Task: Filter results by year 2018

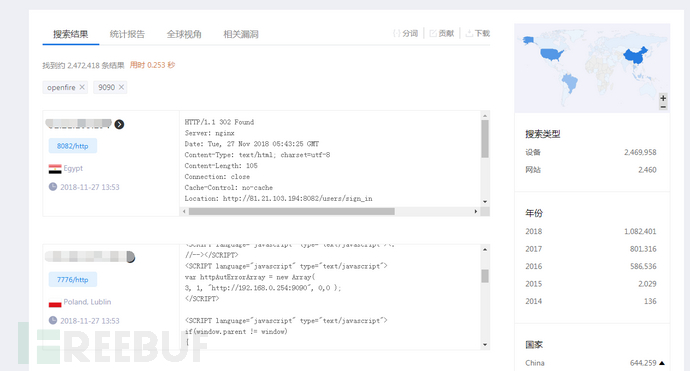Action: coord(591,231)
